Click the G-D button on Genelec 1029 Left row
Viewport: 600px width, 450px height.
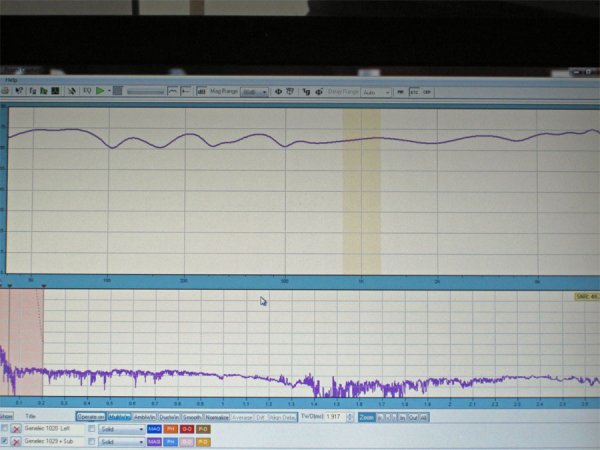coord(187,428)
